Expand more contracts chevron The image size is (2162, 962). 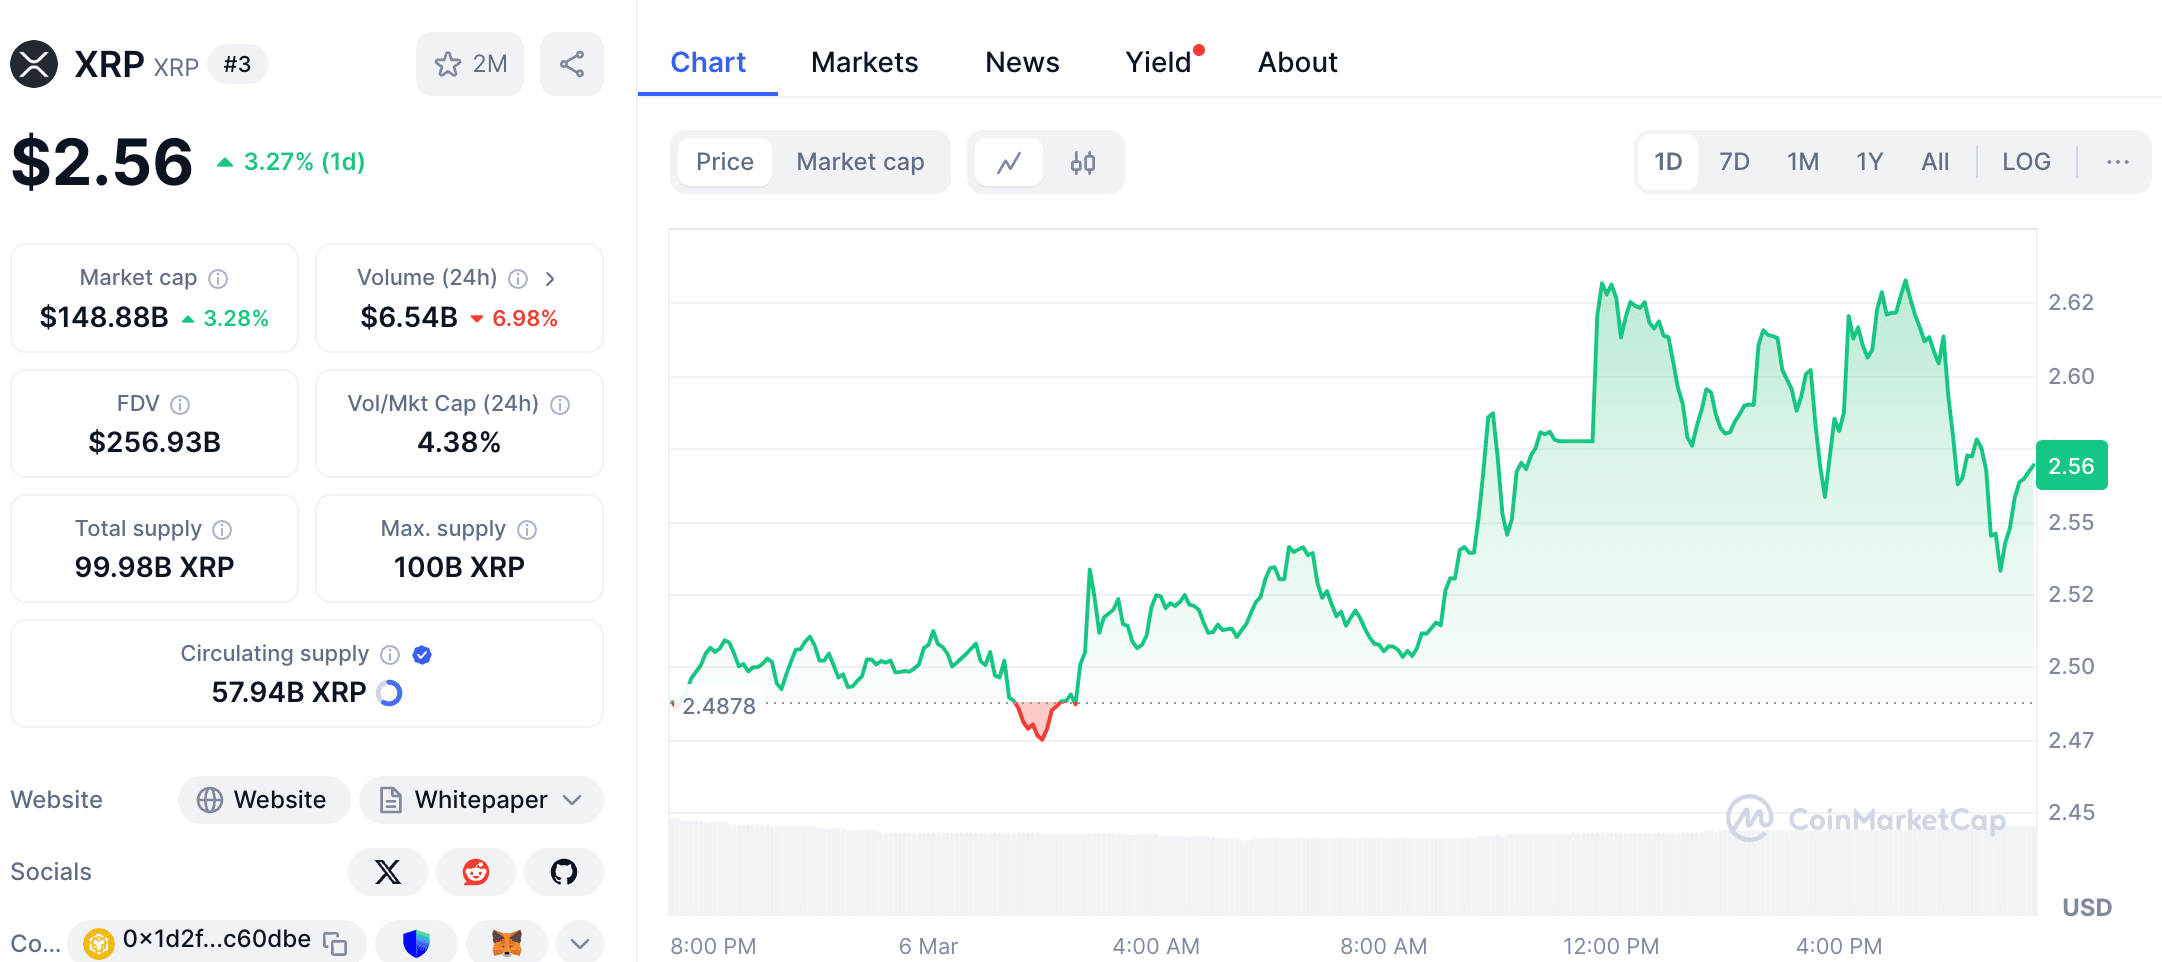coord(580,943)
